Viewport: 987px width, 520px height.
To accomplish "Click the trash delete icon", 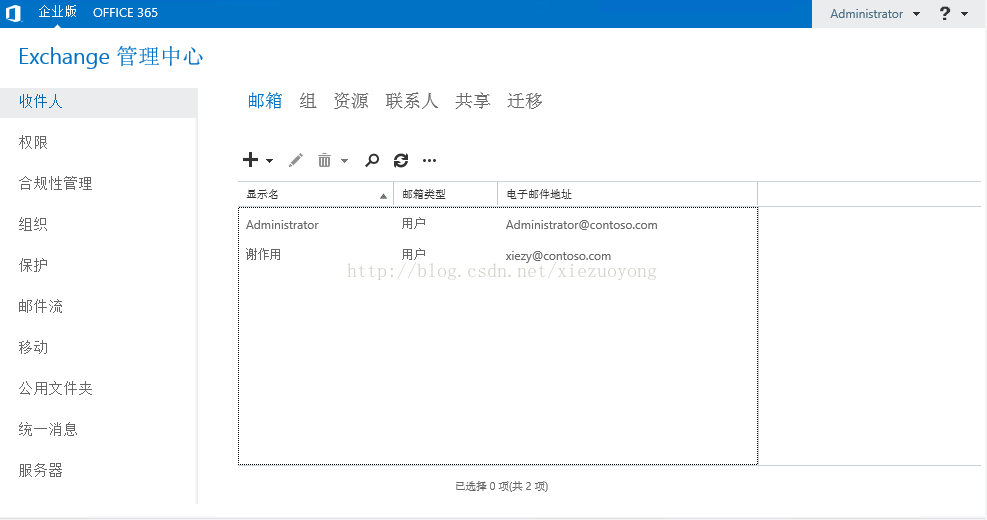I will [324, 161].
